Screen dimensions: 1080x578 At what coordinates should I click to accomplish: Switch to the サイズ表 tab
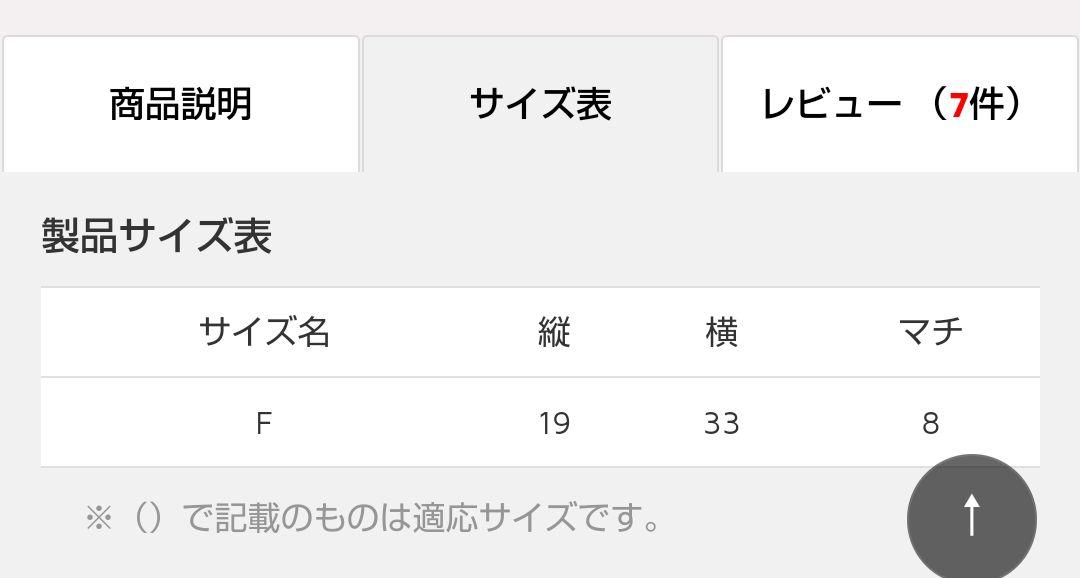(x=541, y=105)
